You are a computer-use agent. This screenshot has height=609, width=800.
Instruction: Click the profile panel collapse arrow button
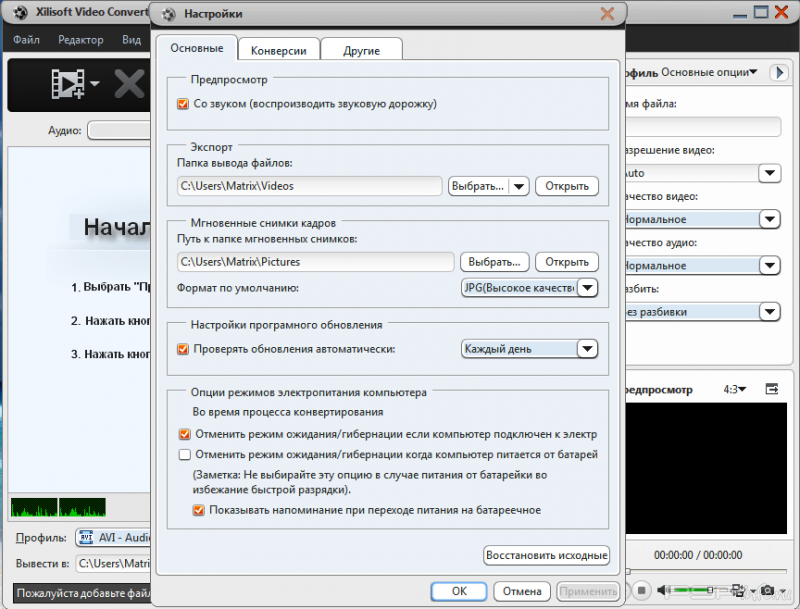pyautogui.click(x=778, y=73)
